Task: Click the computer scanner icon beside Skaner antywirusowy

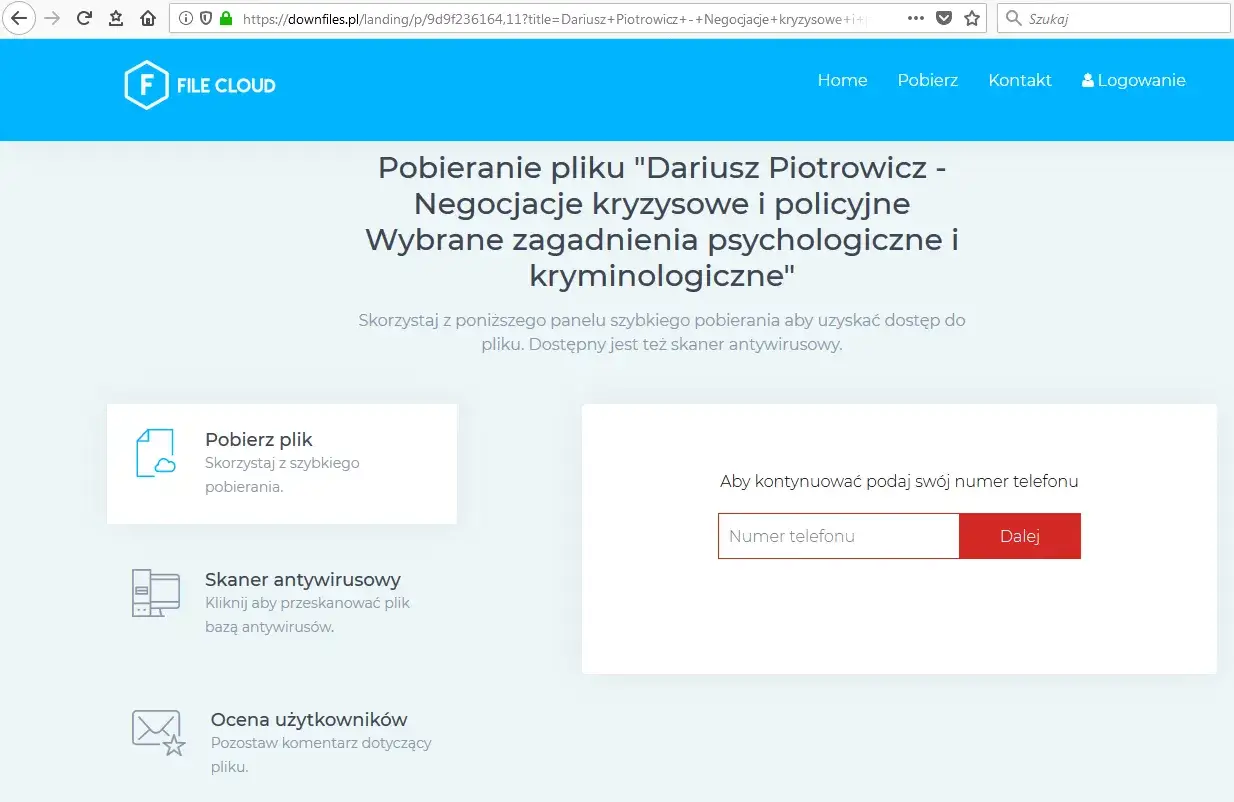Action: click(155, 592)
